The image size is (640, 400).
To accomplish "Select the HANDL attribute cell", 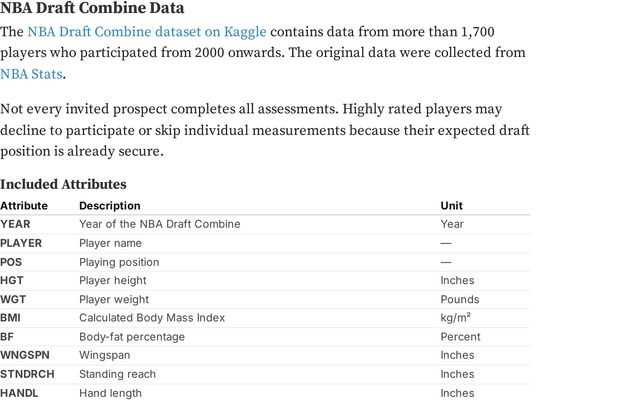I will 19,393.
